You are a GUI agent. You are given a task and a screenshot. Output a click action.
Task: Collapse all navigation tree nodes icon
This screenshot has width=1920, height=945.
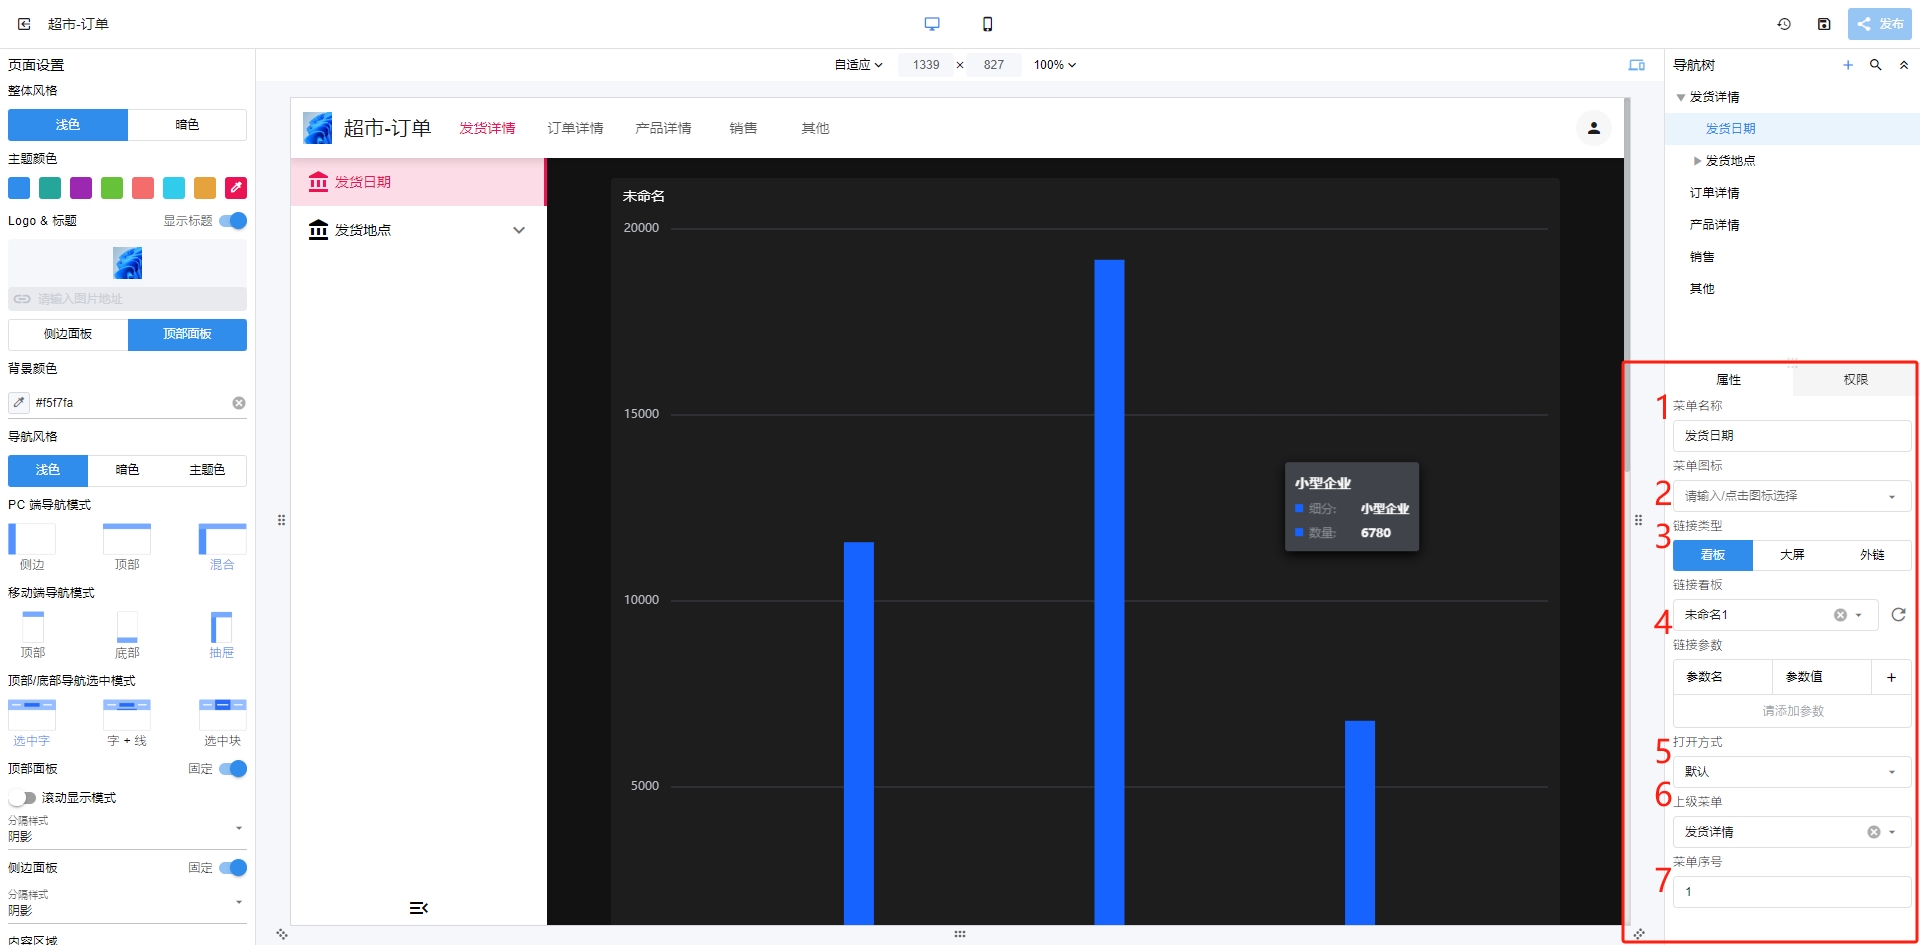[1904, 65]
